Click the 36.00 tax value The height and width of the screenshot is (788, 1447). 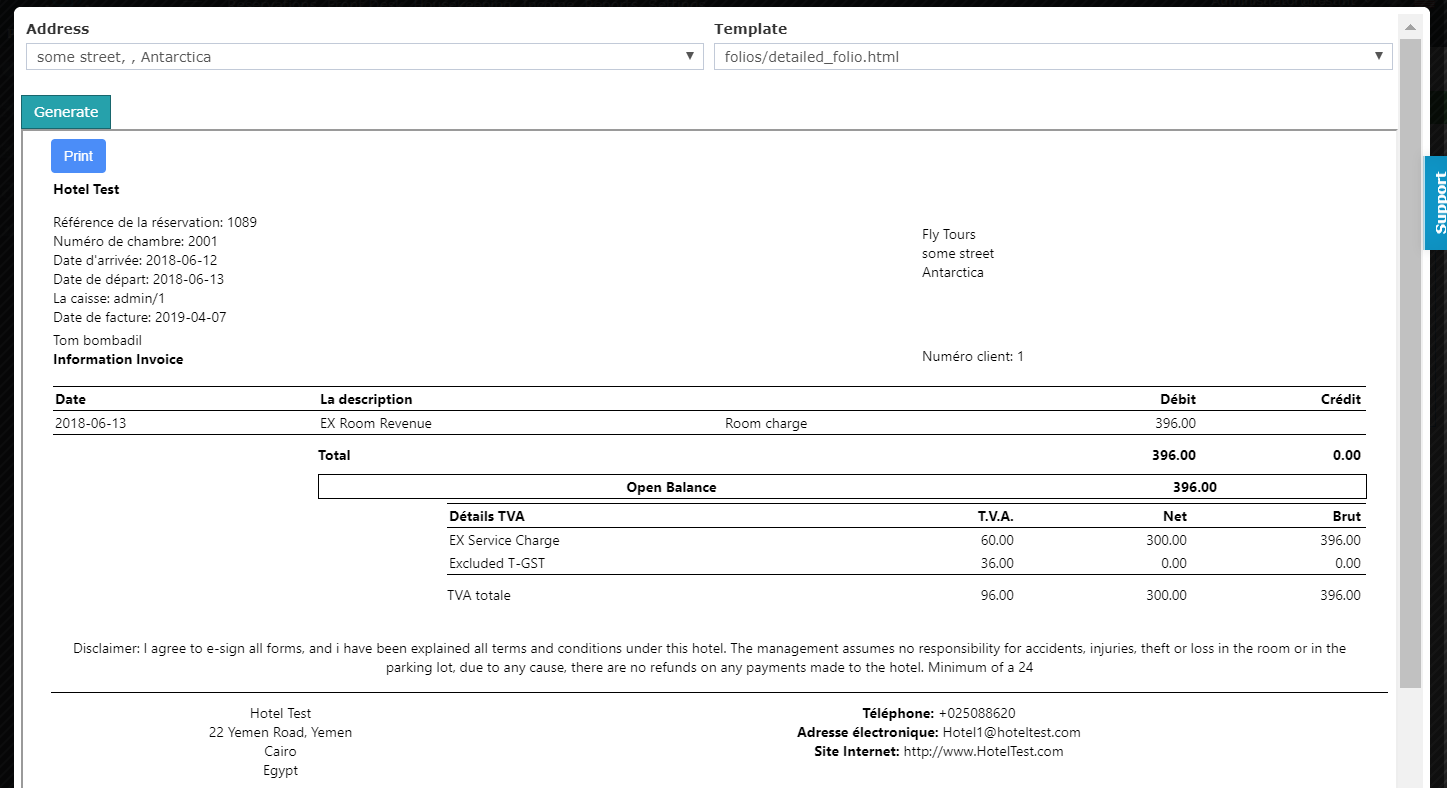(x=997, y=563)
